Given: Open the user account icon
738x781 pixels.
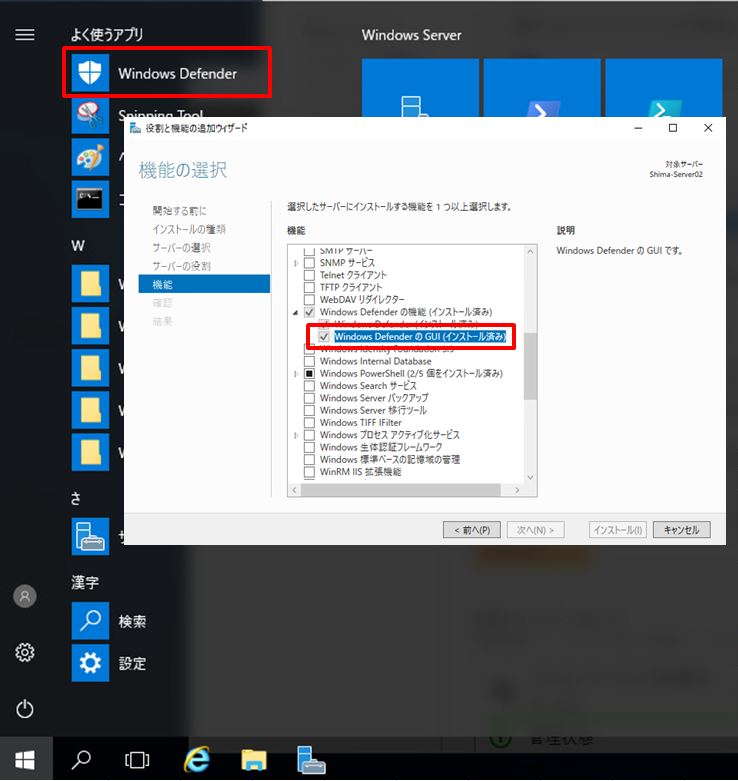Looking at the screenshot, I should (25, 596).
